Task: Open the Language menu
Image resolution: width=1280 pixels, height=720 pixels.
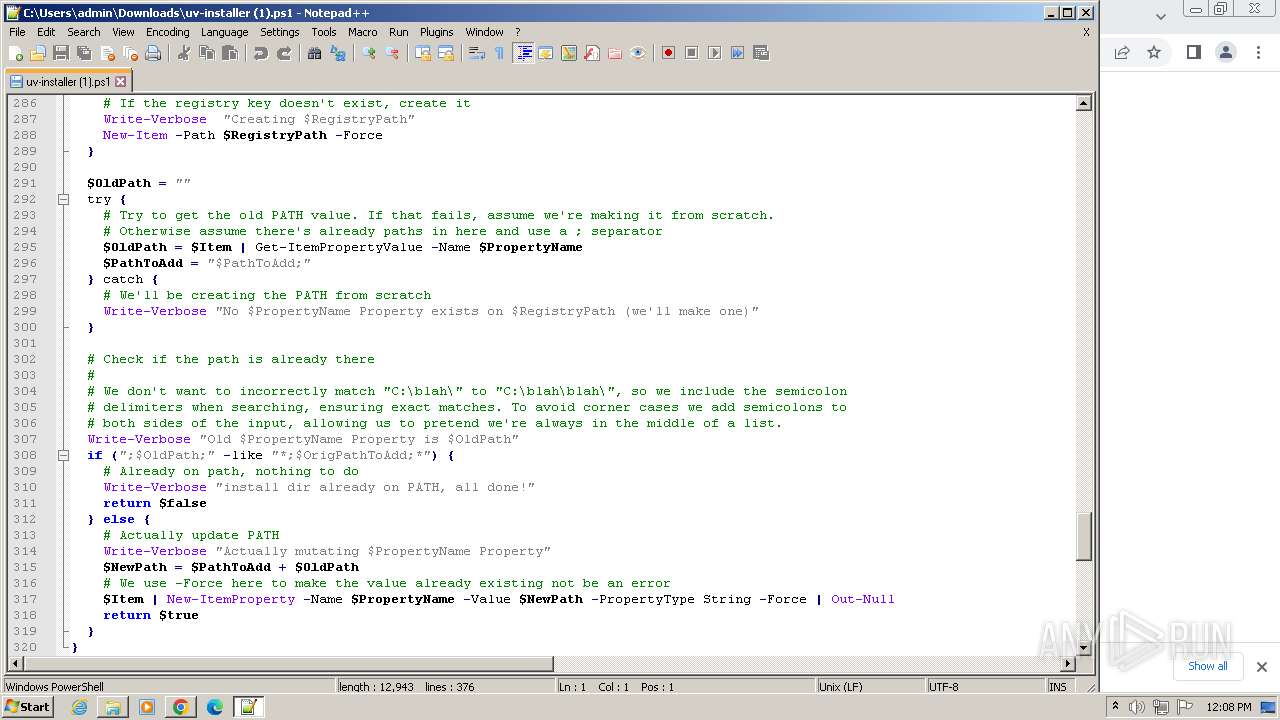Action: point(224,32)
